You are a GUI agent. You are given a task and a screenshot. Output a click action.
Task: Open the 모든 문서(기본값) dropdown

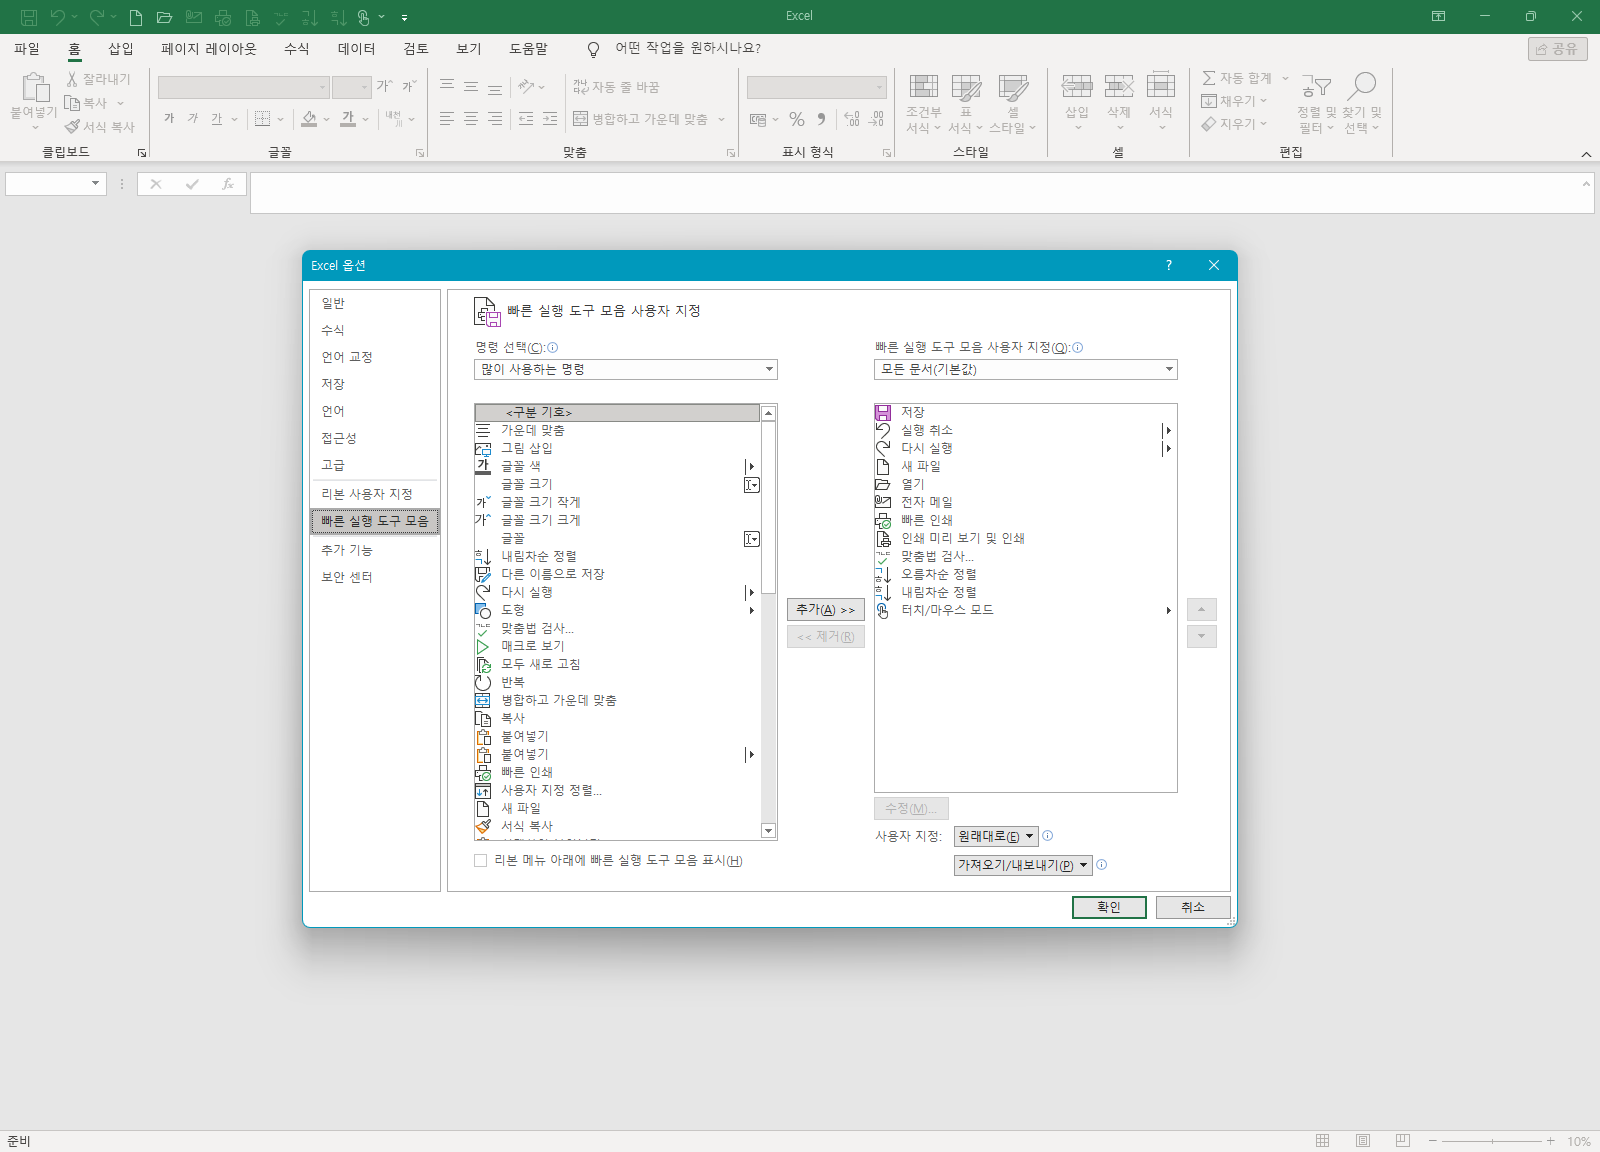[1026, 369]
